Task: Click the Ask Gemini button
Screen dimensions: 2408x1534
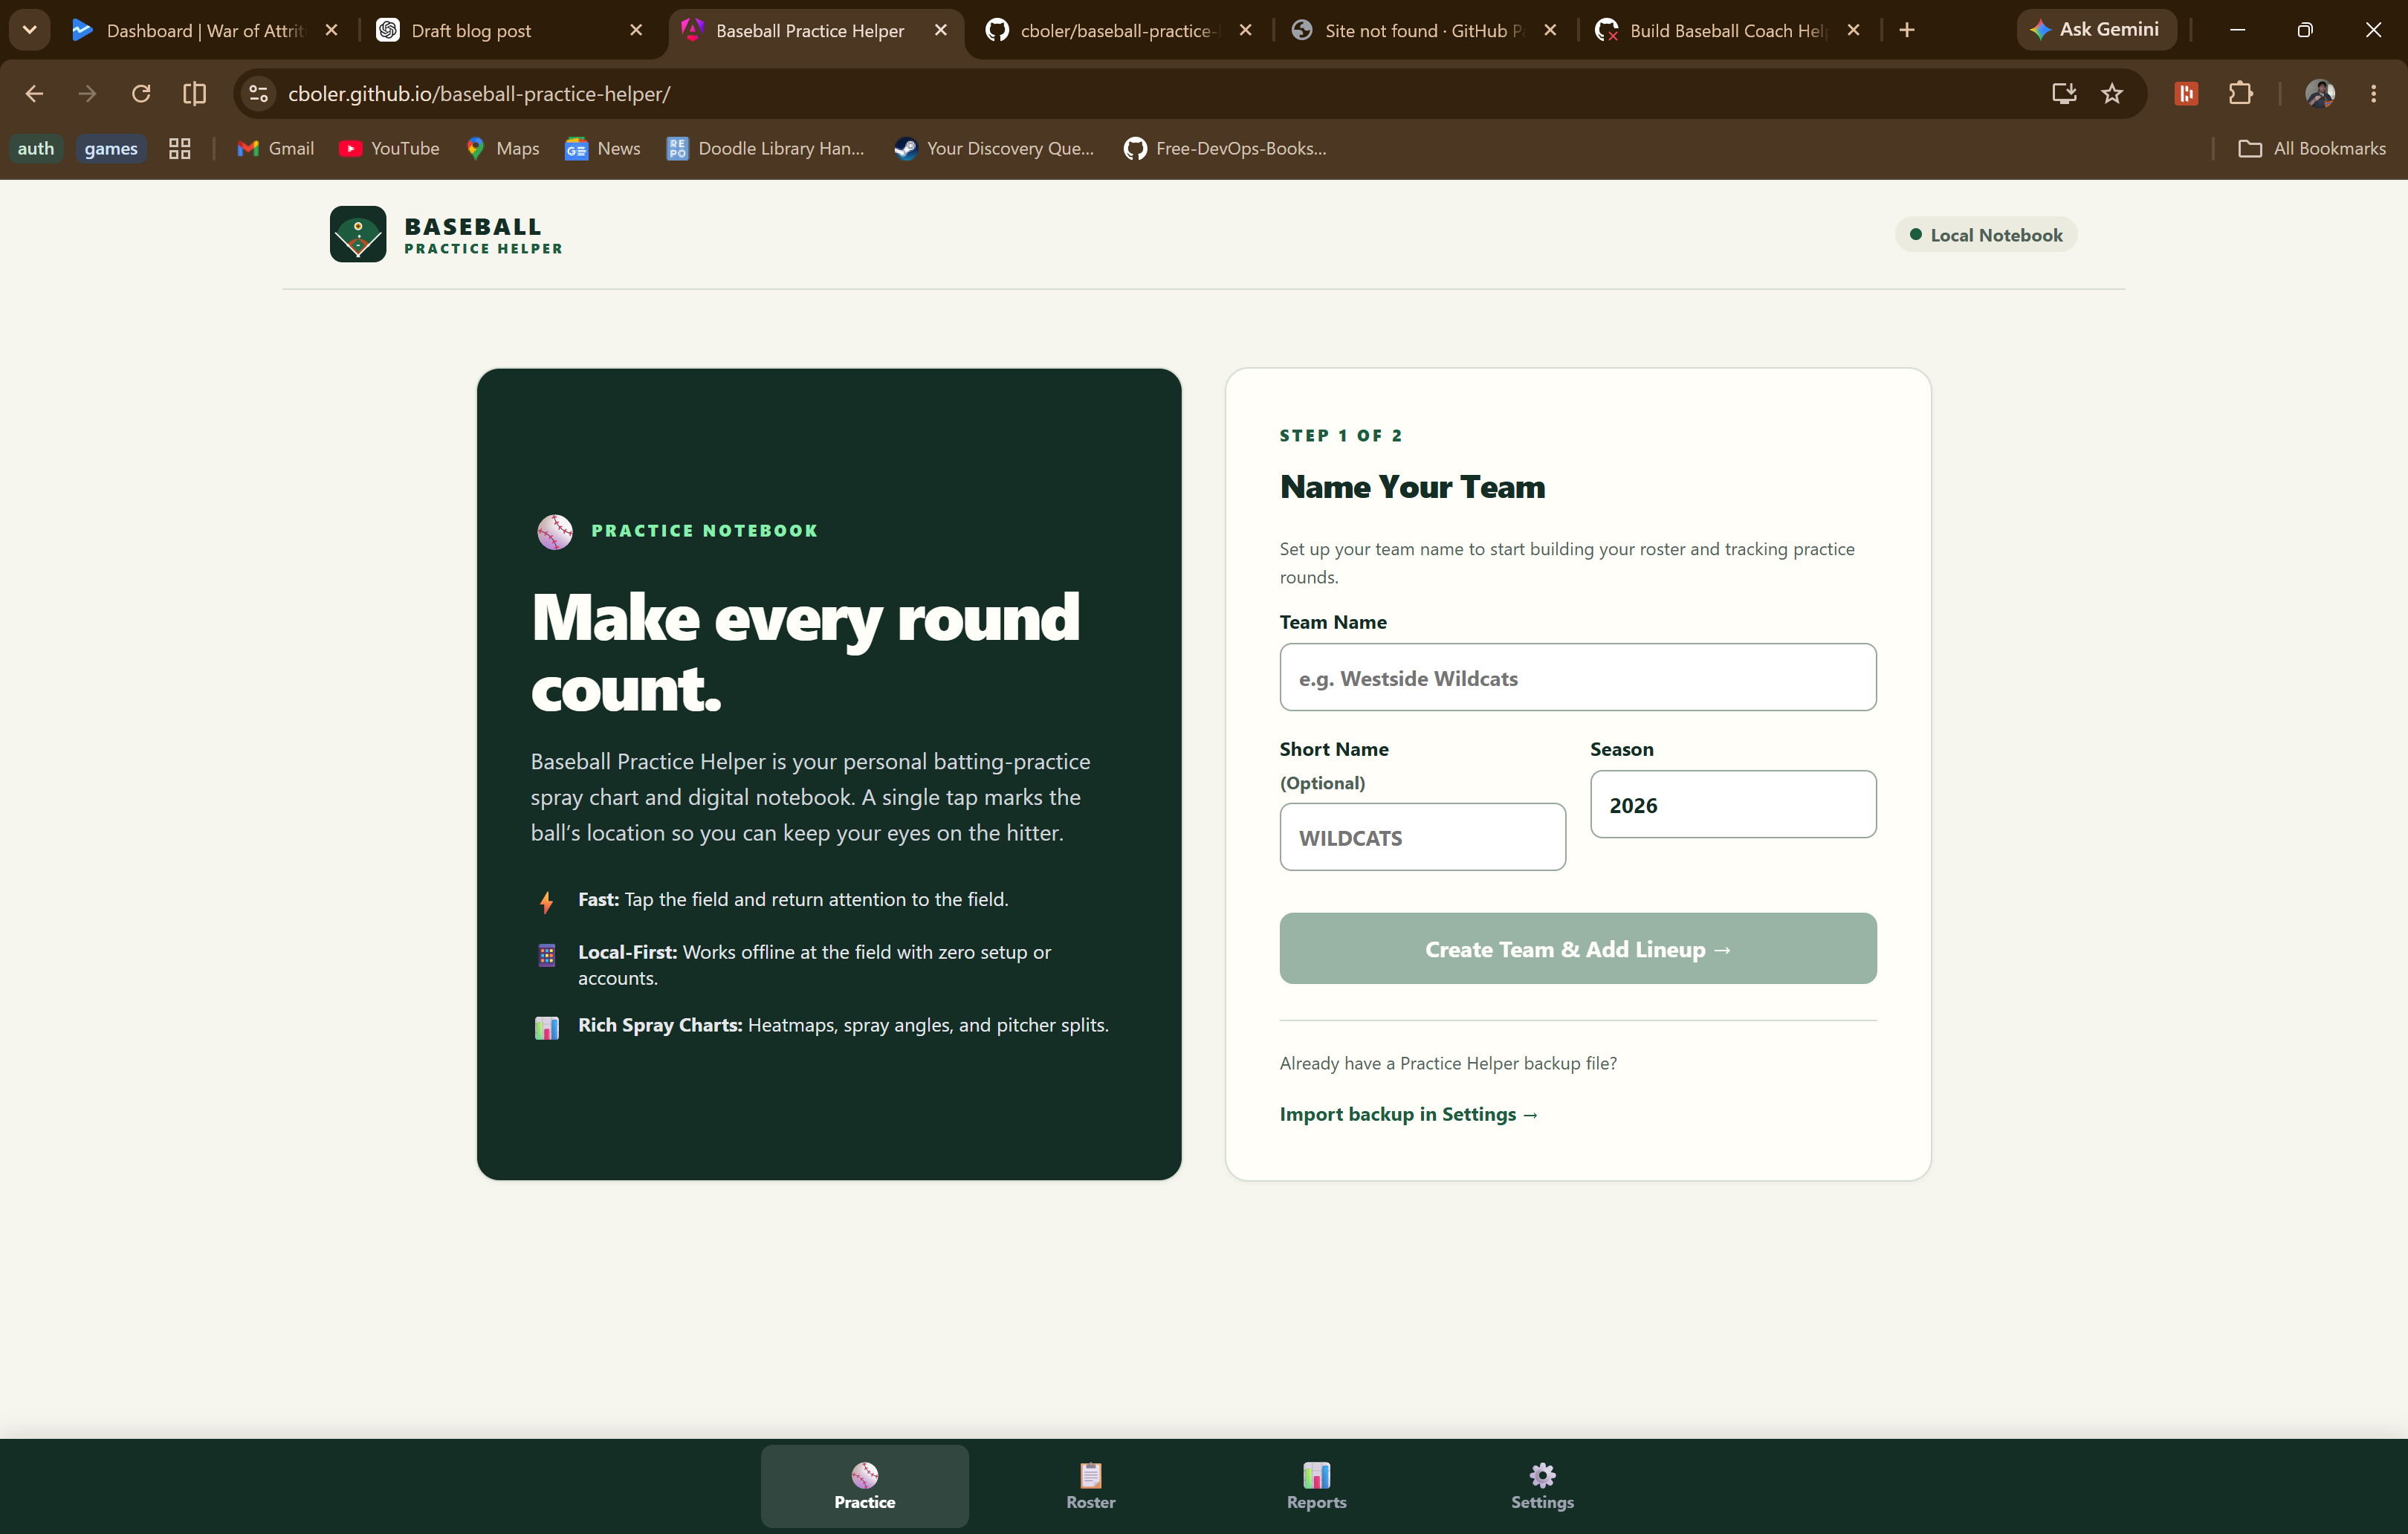Action: pos(2096,30)
